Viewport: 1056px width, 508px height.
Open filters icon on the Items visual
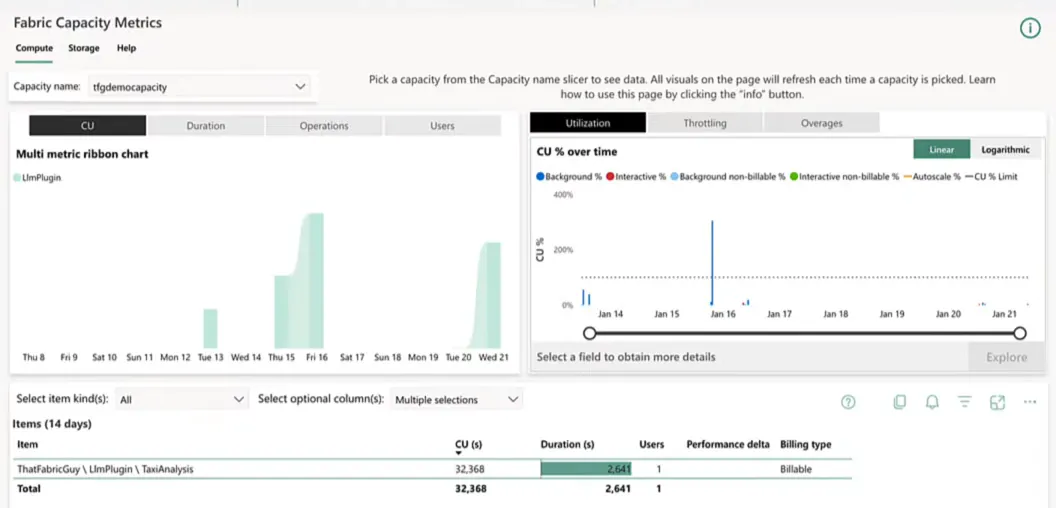(964, 402)
